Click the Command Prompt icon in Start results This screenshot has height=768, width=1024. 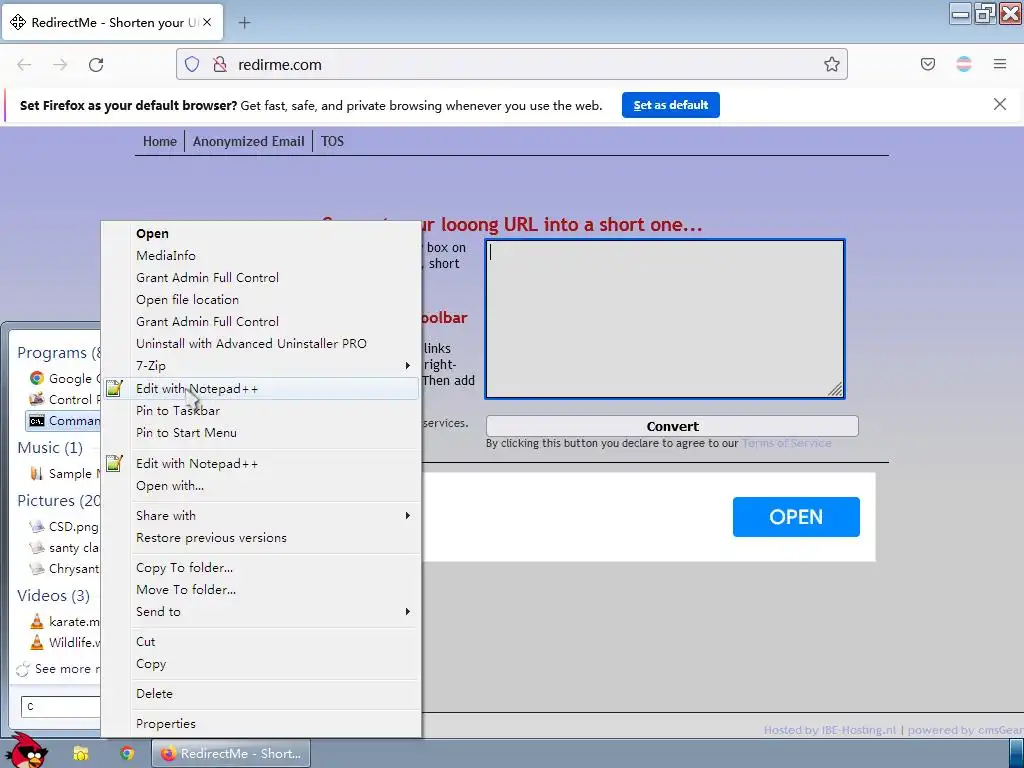pyautogui.click(x=37, y=421)
